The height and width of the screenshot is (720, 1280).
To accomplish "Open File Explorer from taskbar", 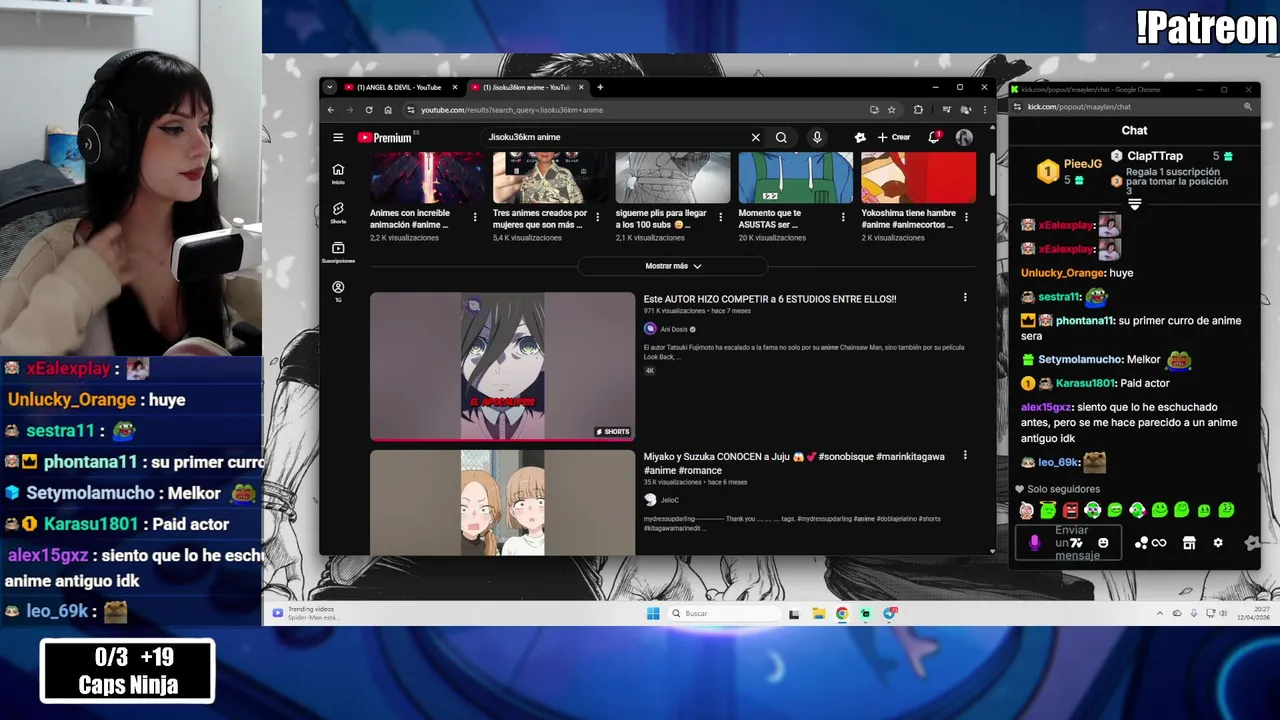I will point(818,614).
